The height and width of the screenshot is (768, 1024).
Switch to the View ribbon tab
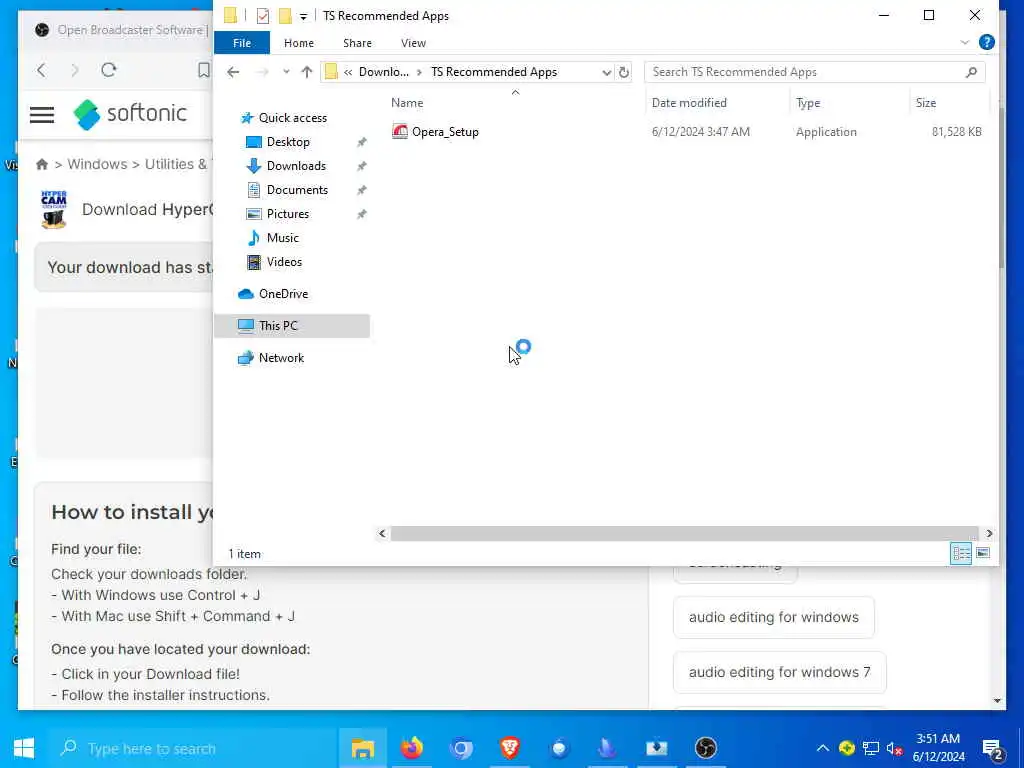tap(413, 43)
